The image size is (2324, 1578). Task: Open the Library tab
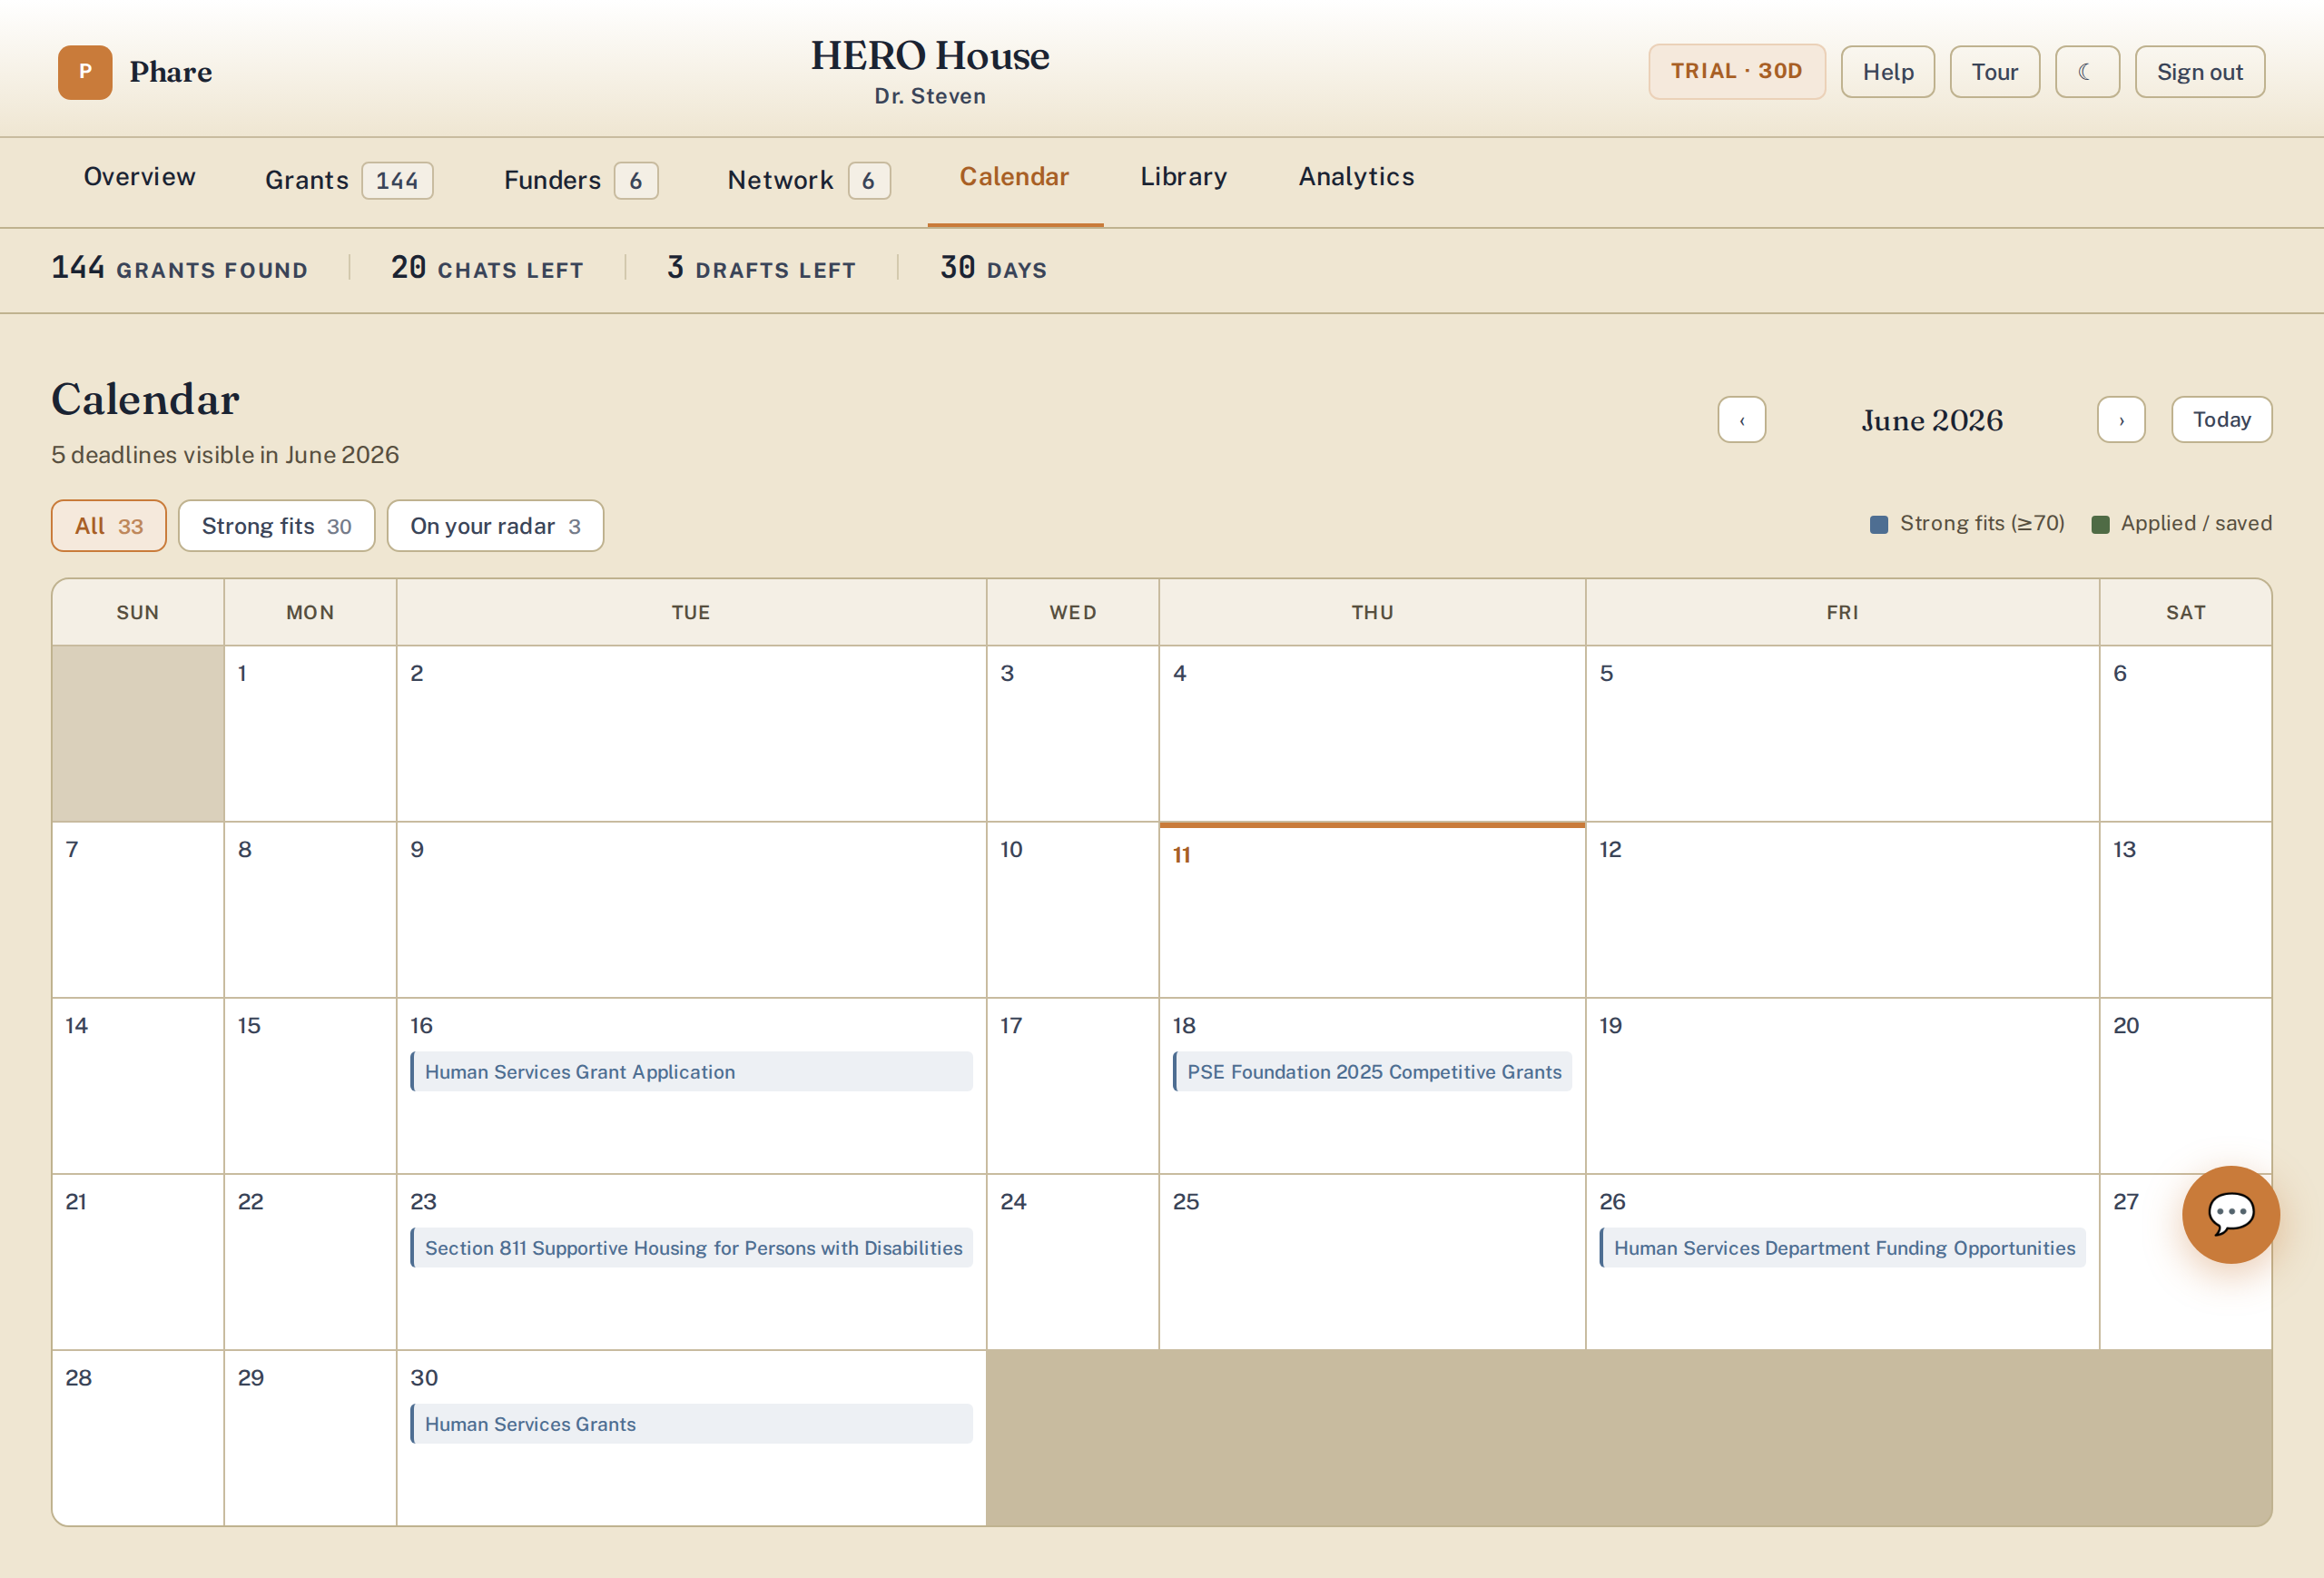pyautogui.click(x=1184, y=177)
